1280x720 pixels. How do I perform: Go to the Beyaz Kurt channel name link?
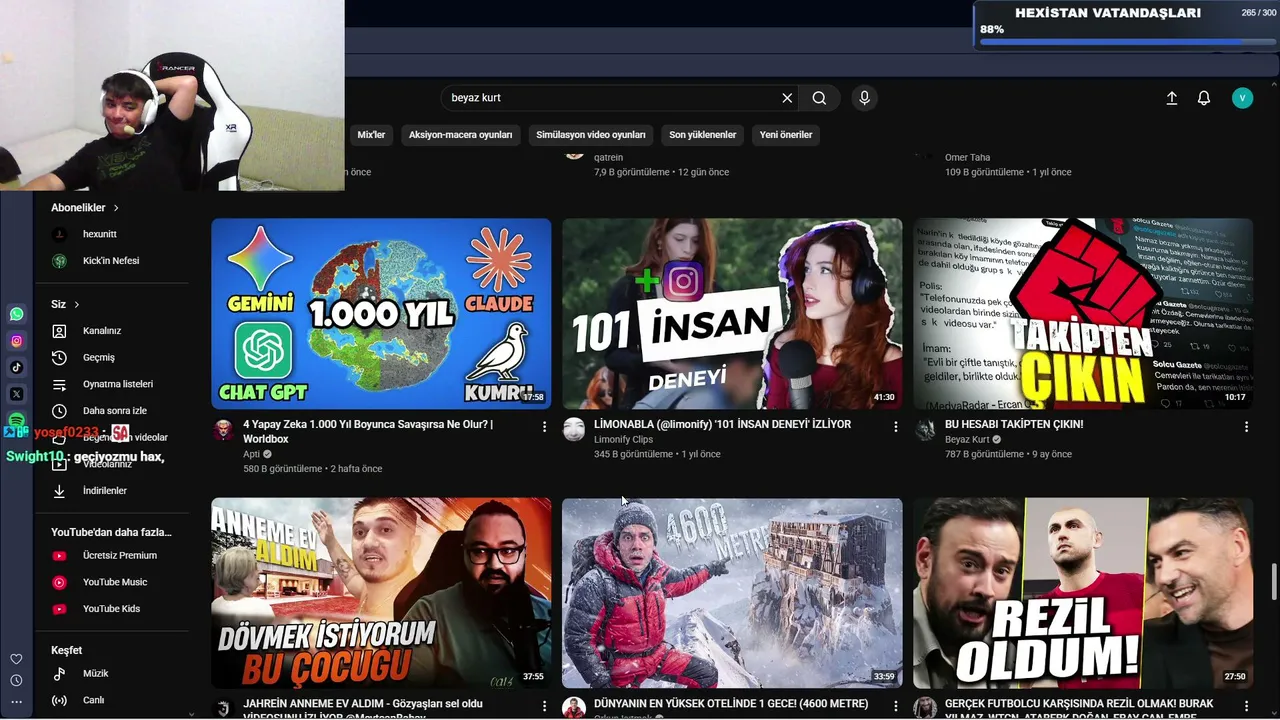coord(967,439)
